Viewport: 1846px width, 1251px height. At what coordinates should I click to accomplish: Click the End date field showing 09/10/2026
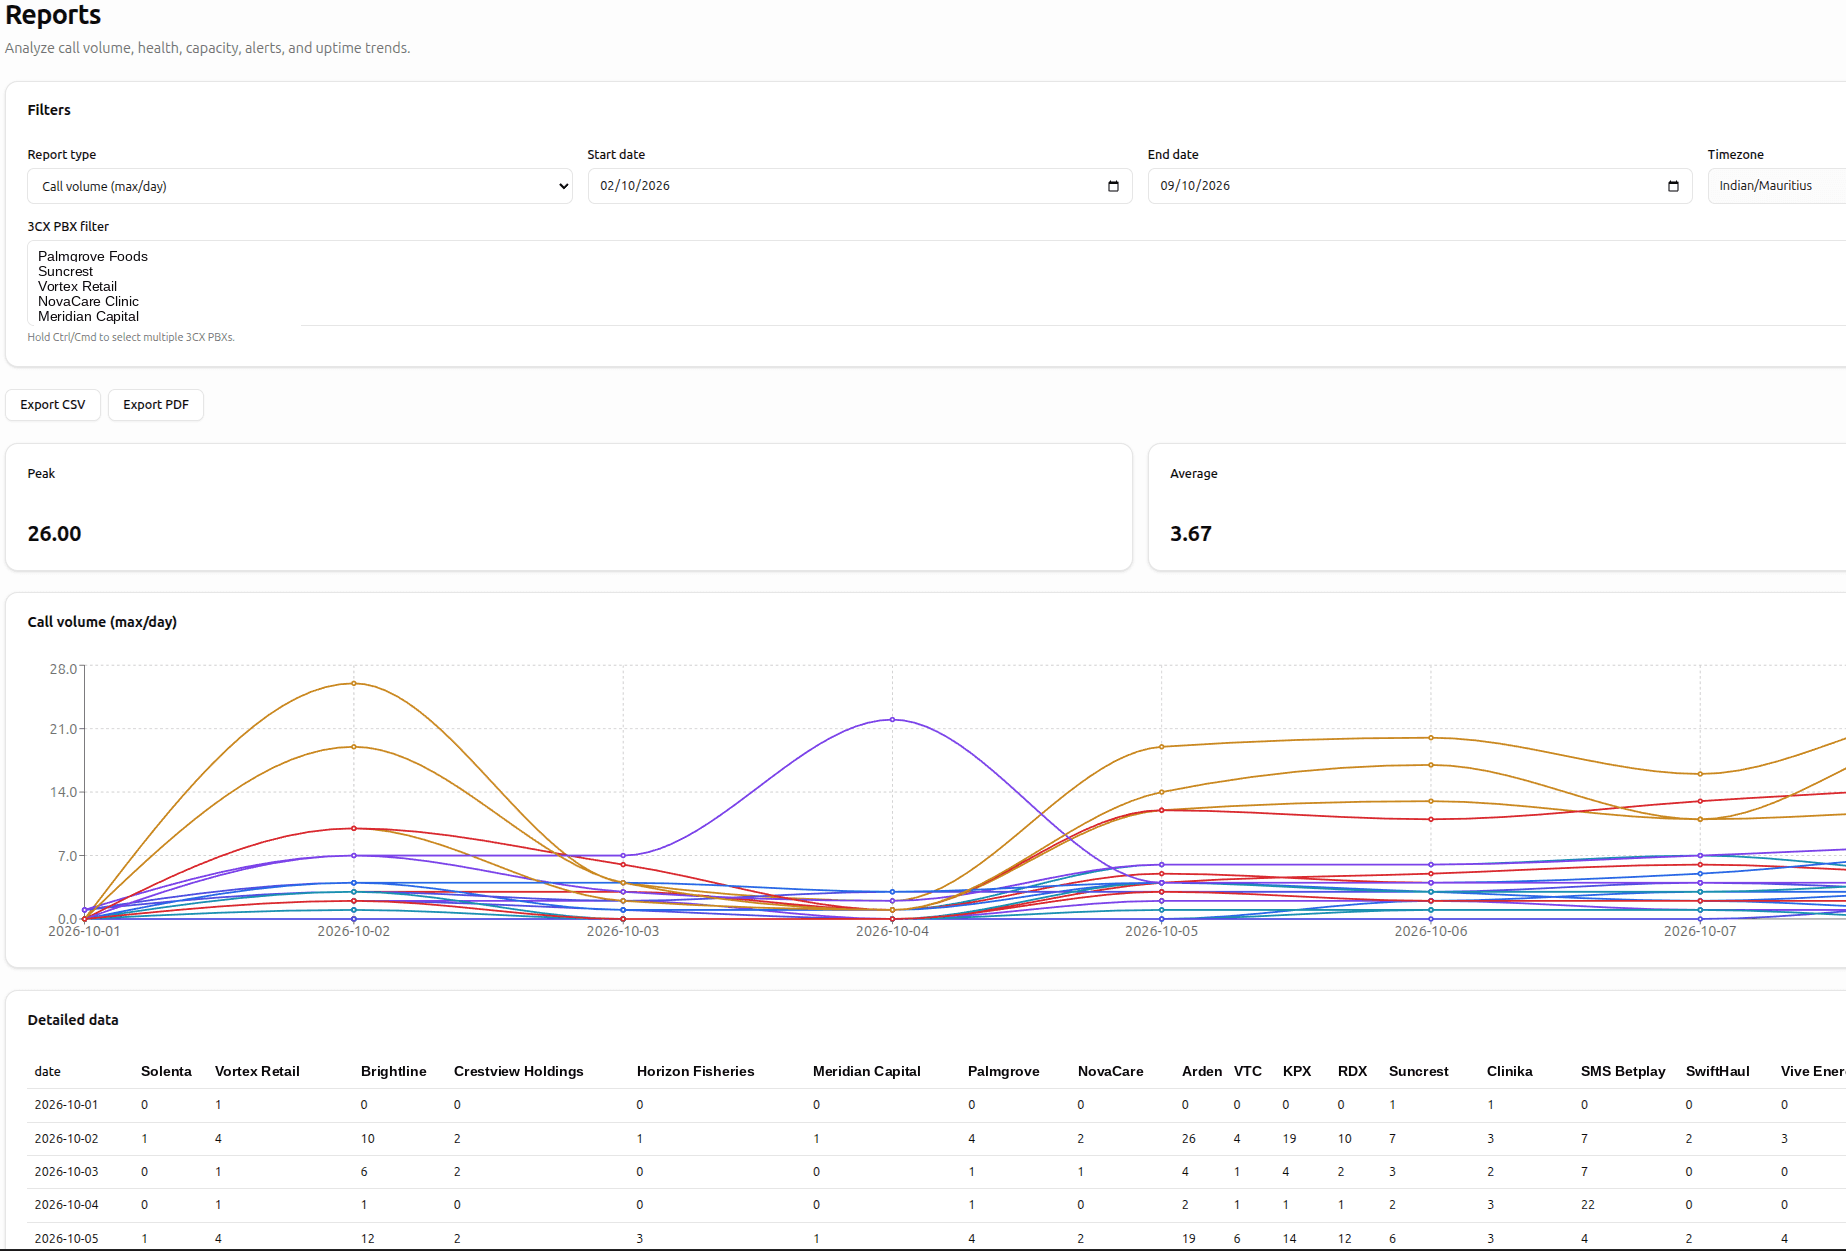pos(1420,186)
